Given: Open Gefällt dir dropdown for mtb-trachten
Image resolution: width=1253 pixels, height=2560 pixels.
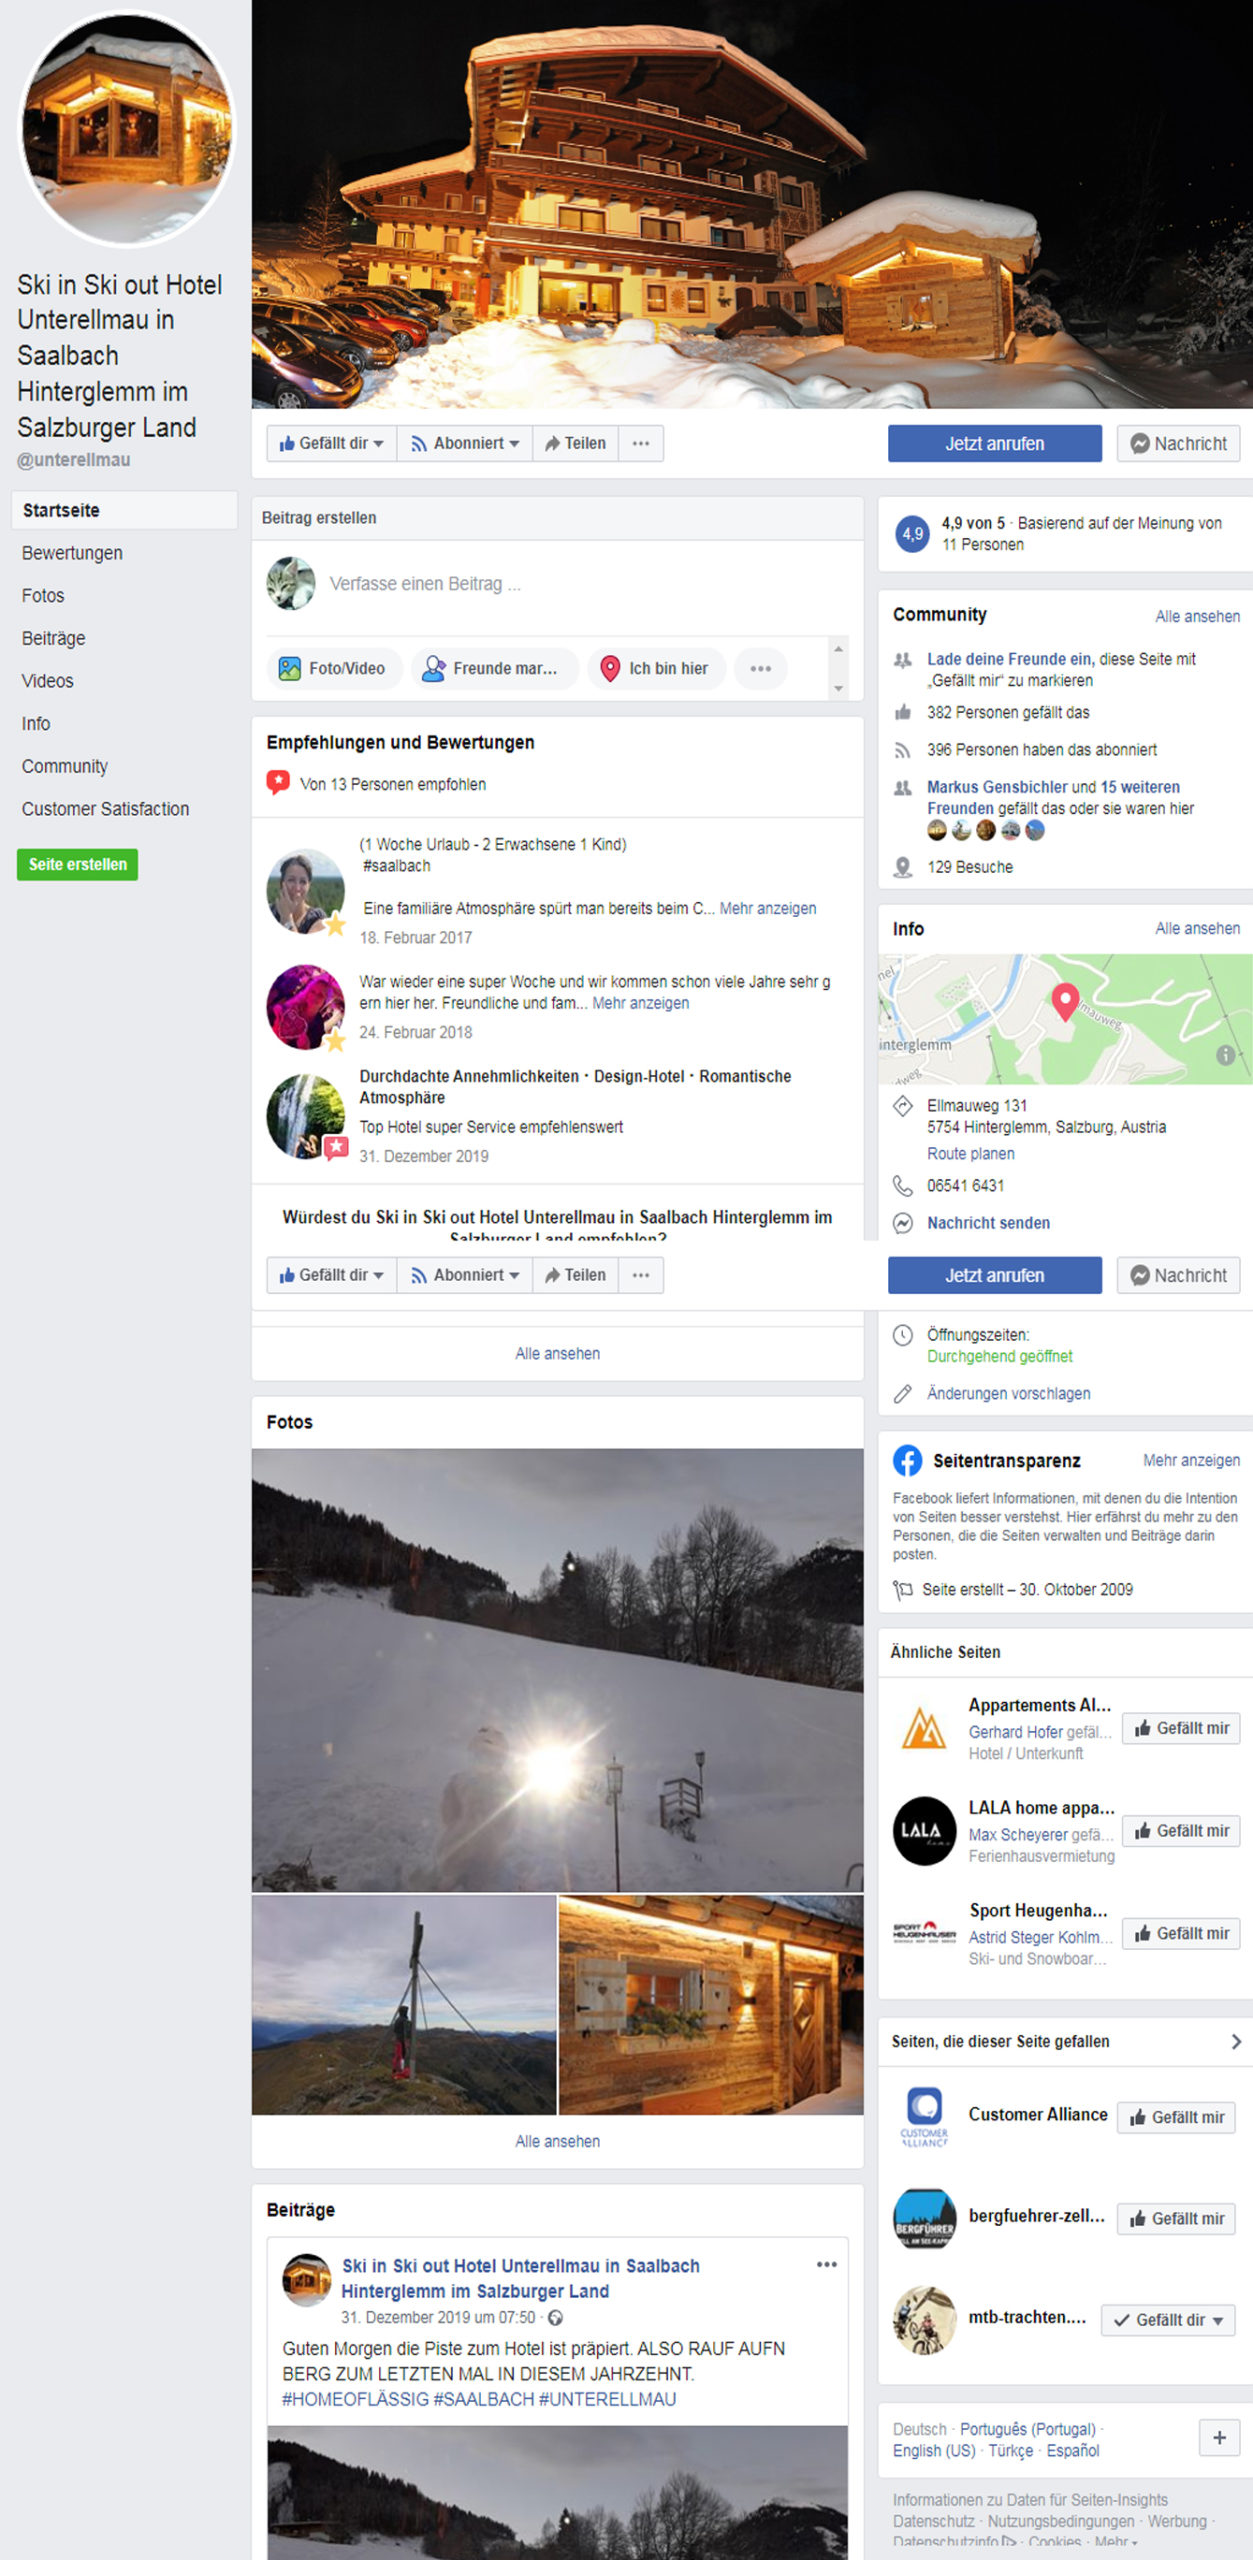Looking at the screenshot, I should coord(1168,2320).
